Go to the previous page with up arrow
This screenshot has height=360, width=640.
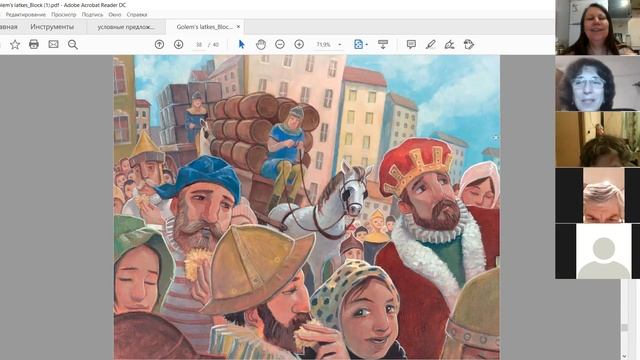pos(160,44)
